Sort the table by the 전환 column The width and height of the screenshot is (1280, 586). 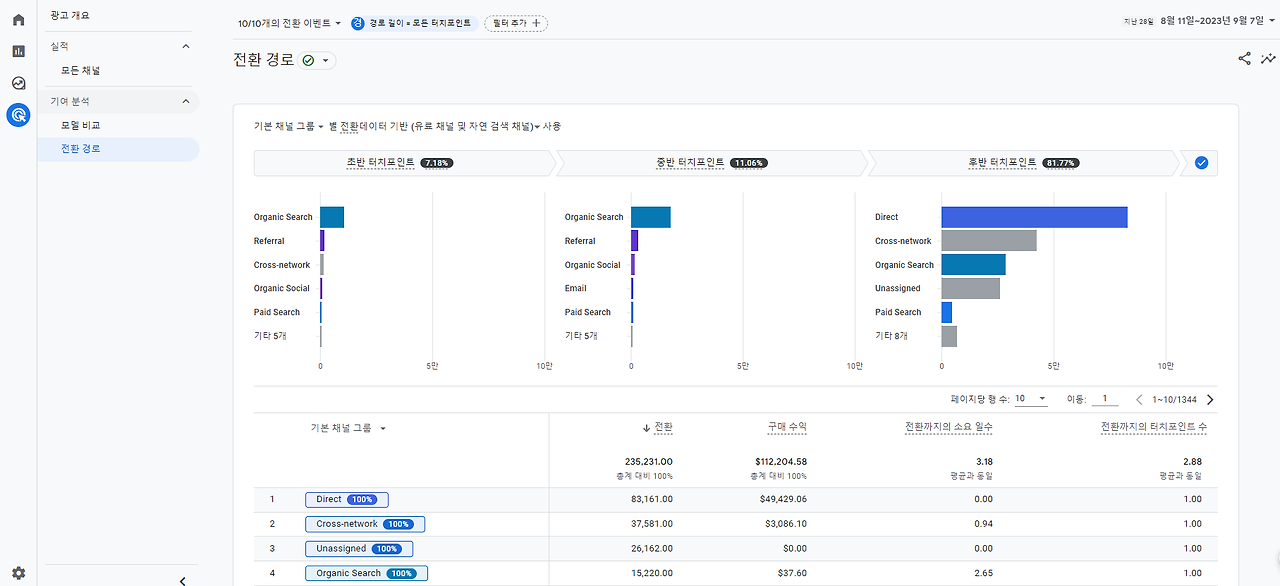point(661,426)
